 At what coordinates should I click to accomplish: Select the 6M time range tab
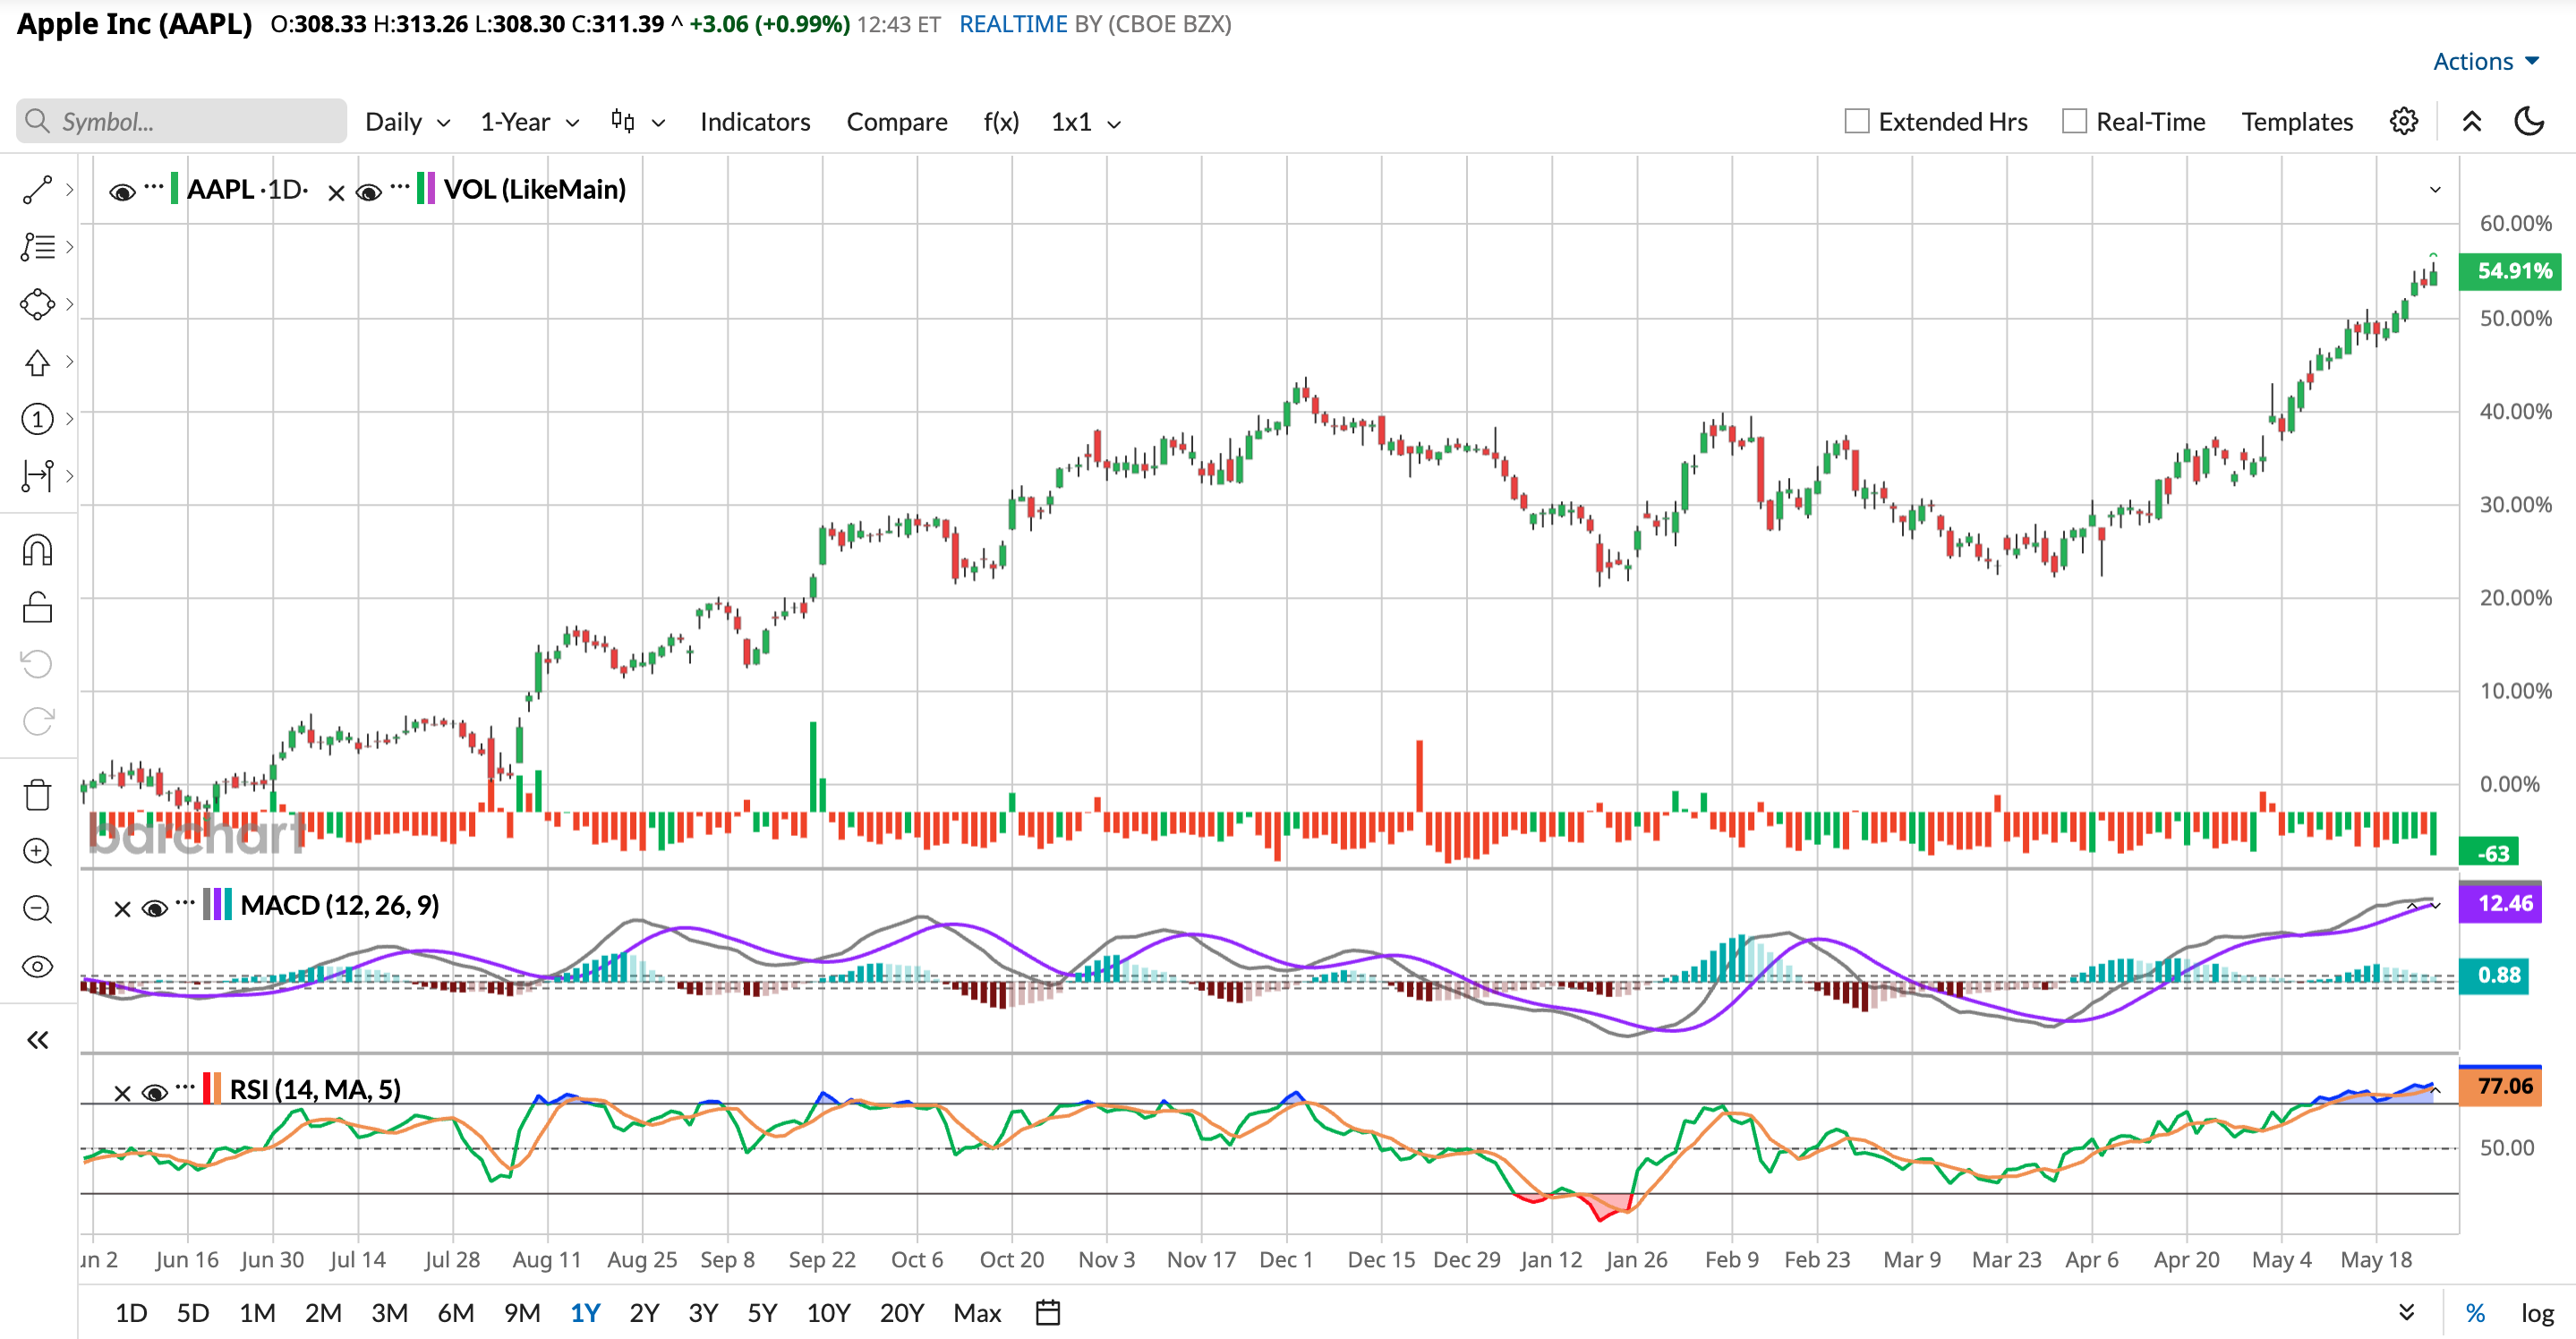tap(455, 1312)
